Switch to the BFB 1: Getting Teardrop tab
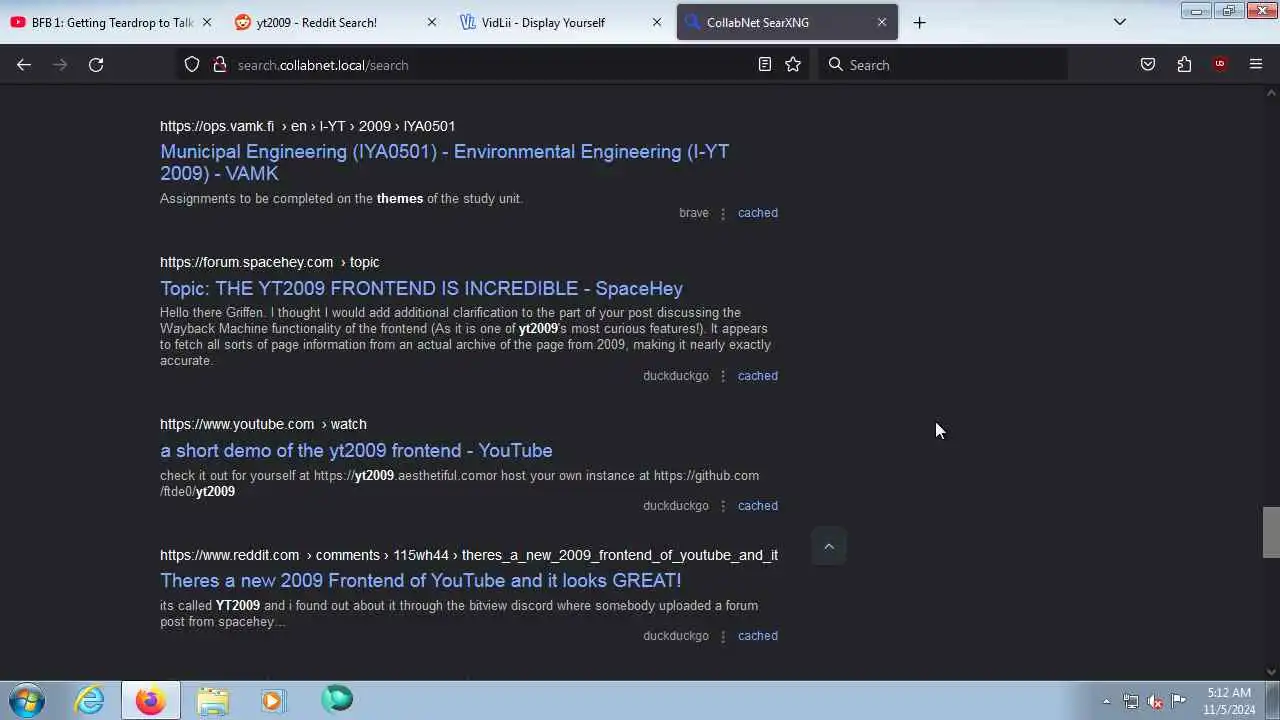This screenshot has width=1280, height=720. (112, 22)
